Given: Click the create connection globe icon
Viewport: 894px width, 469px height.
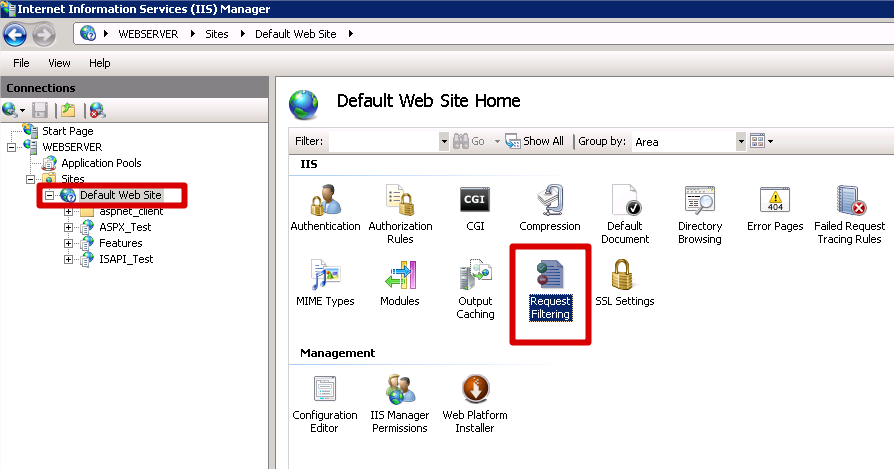Looking at the screenshot, I should [x=10, y=109].
